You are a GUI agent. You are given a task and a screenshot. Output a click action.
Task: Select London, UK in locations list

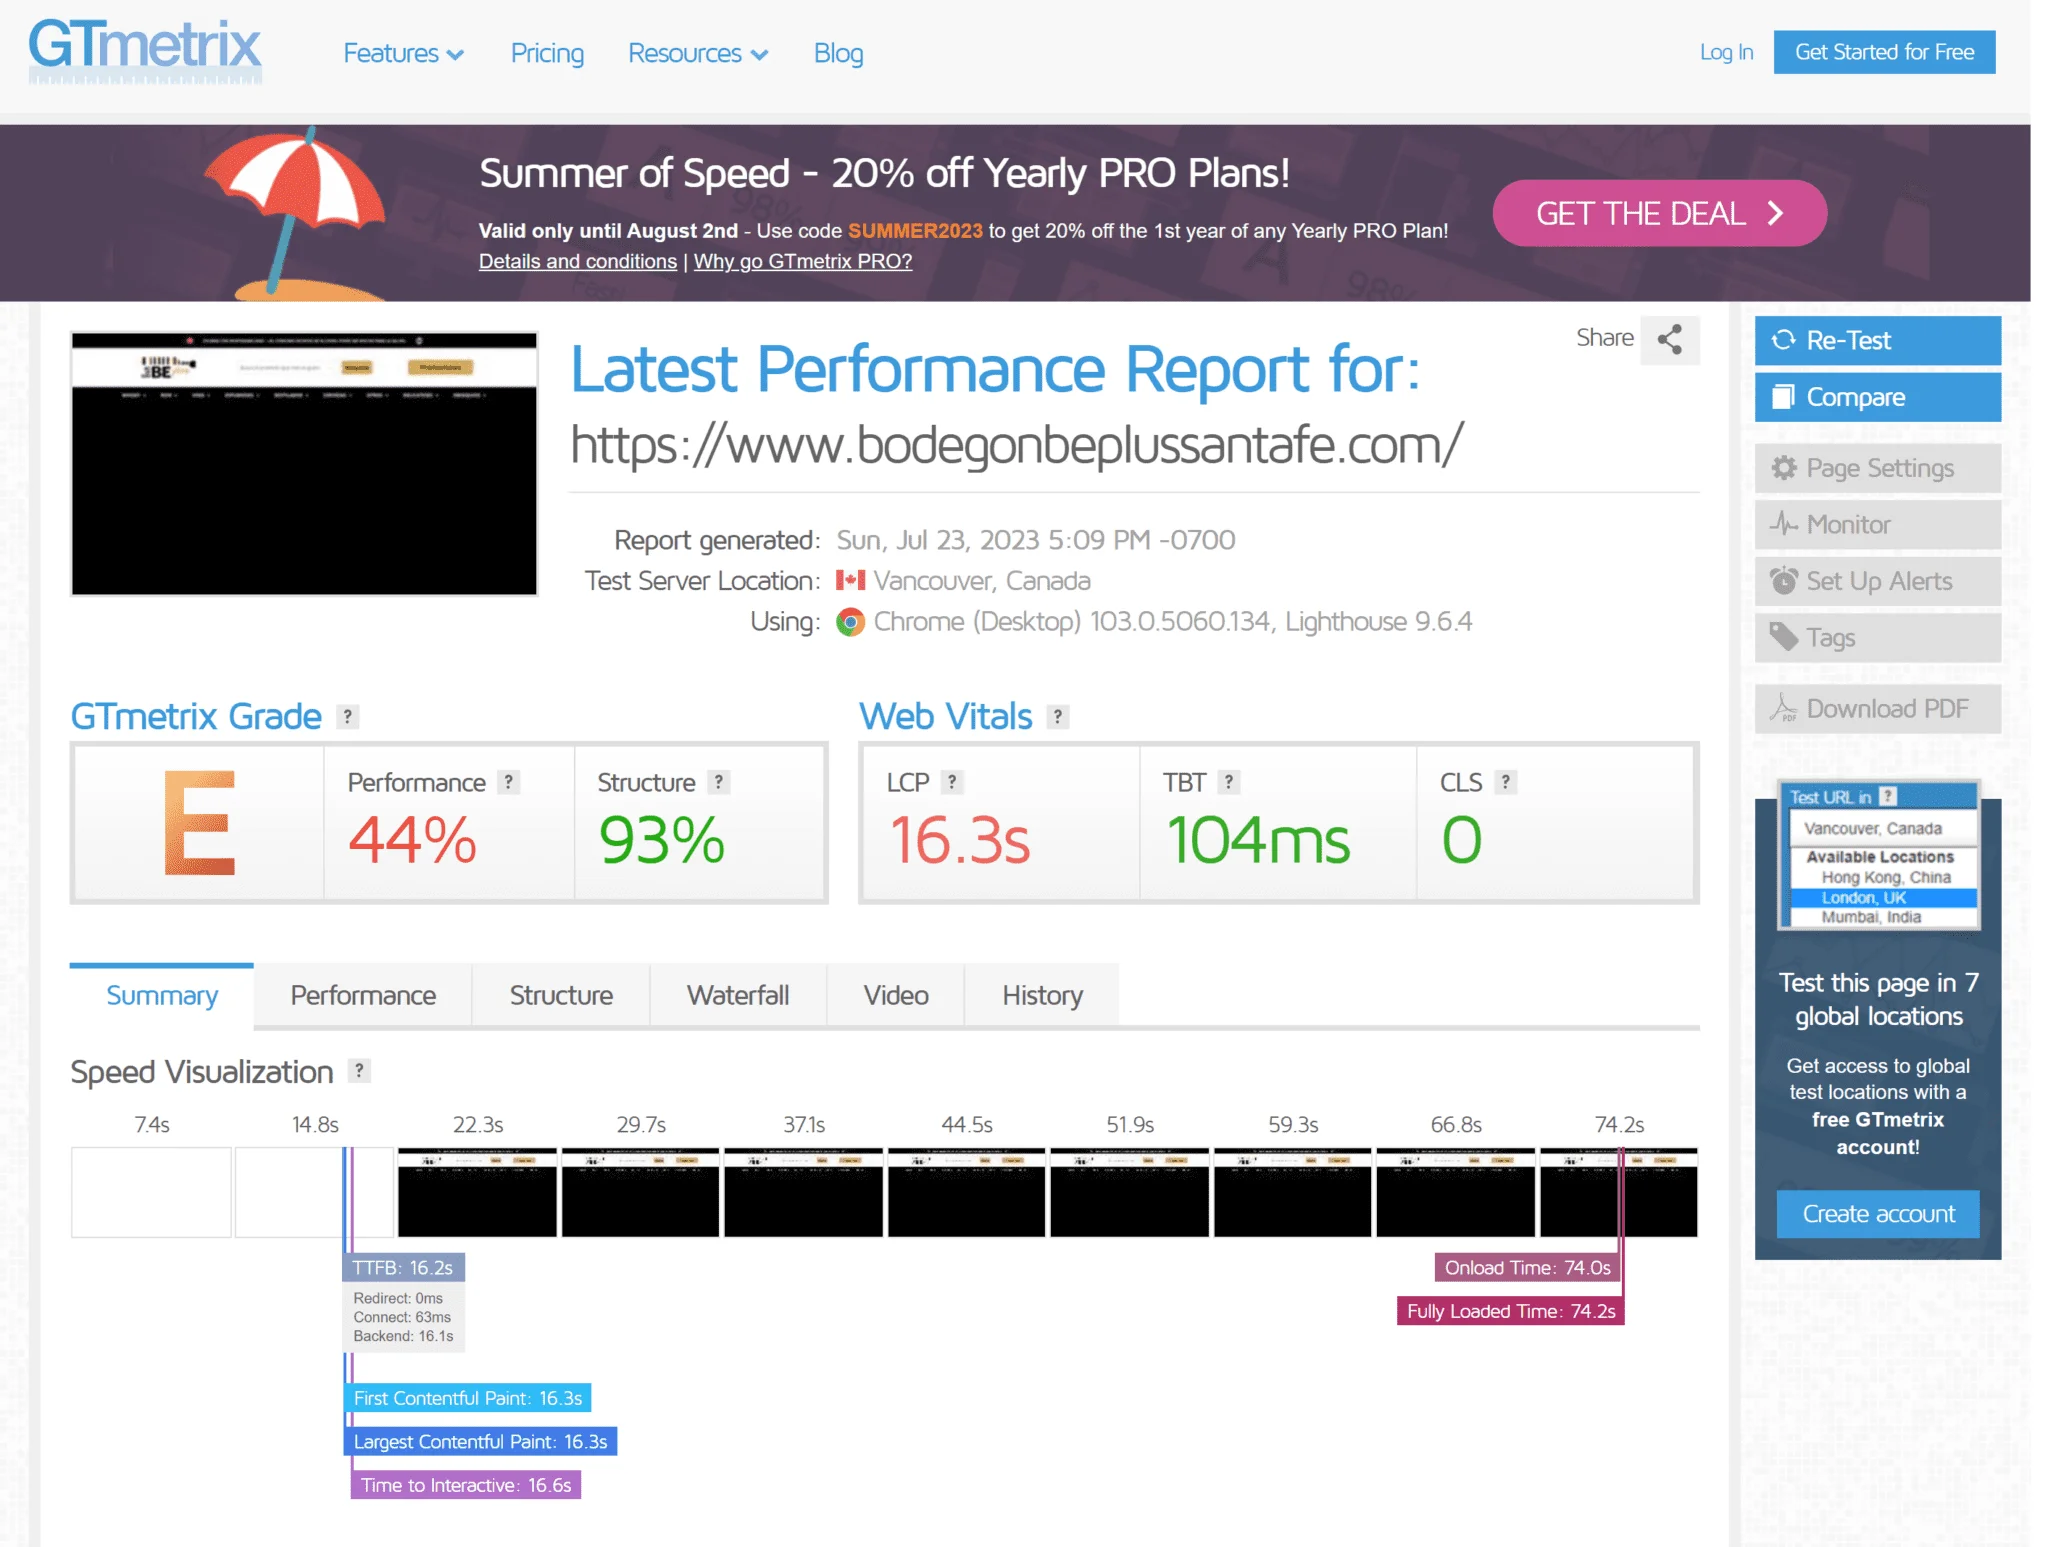pyautogui.click(x=1863, y=897)
